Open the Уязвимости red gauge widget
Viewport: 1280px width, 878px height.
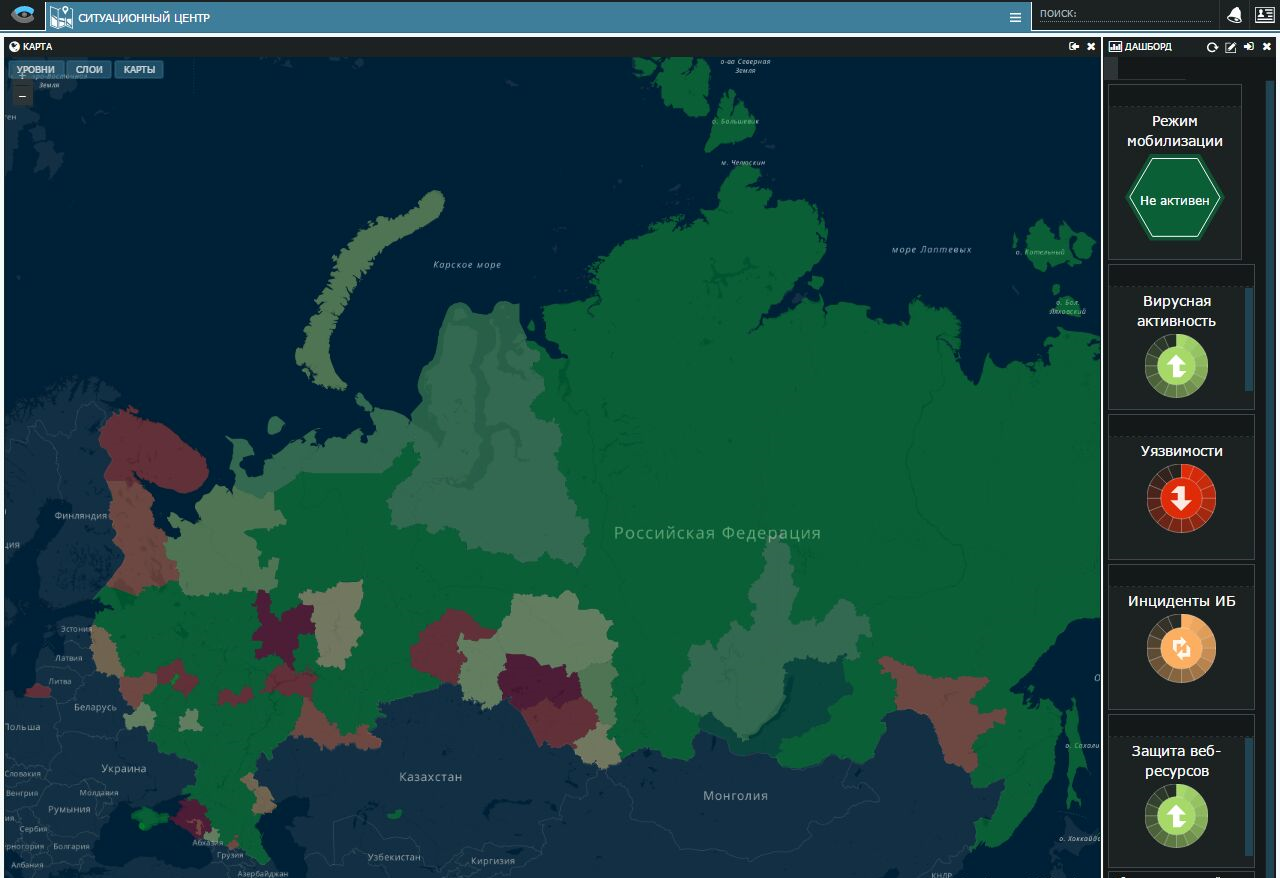tap(1181, 497)
